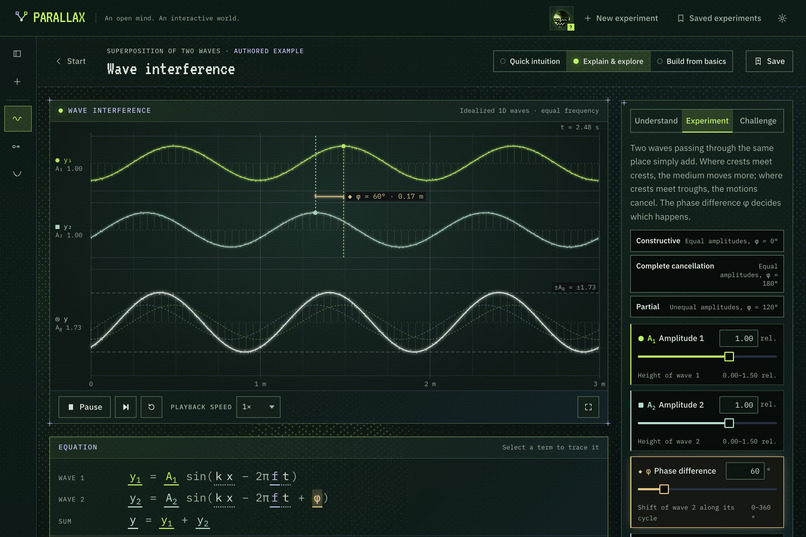Open Saved experiments

719,18
